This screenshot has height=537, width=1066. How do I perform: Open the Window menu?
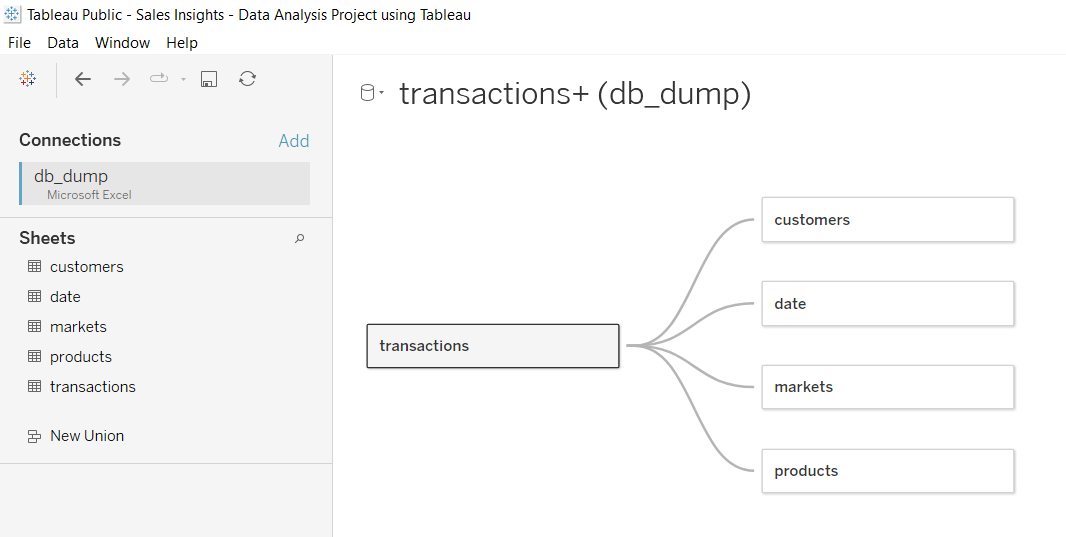(122, 43)
